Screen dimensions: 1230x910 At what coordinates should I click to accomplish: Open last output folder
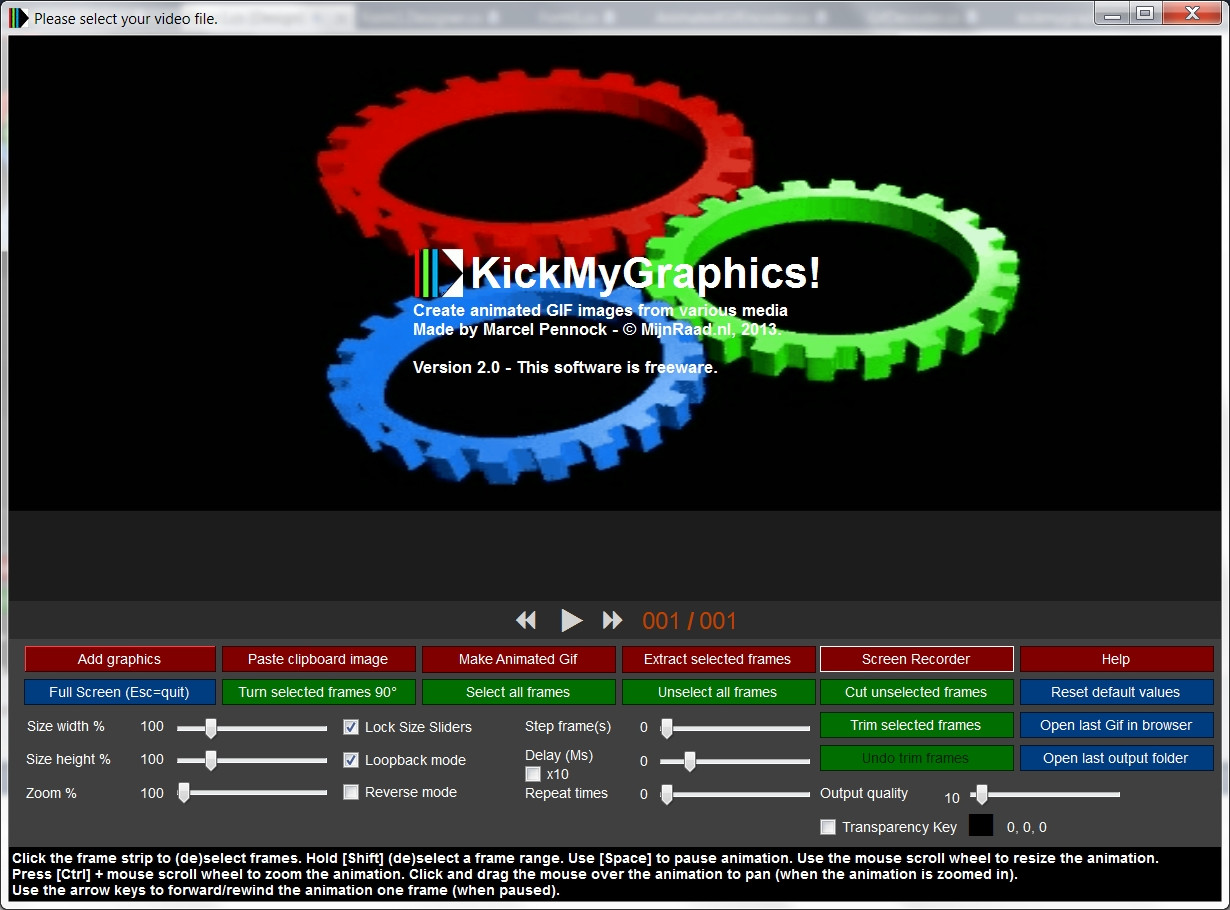(x=1116, y=758)
